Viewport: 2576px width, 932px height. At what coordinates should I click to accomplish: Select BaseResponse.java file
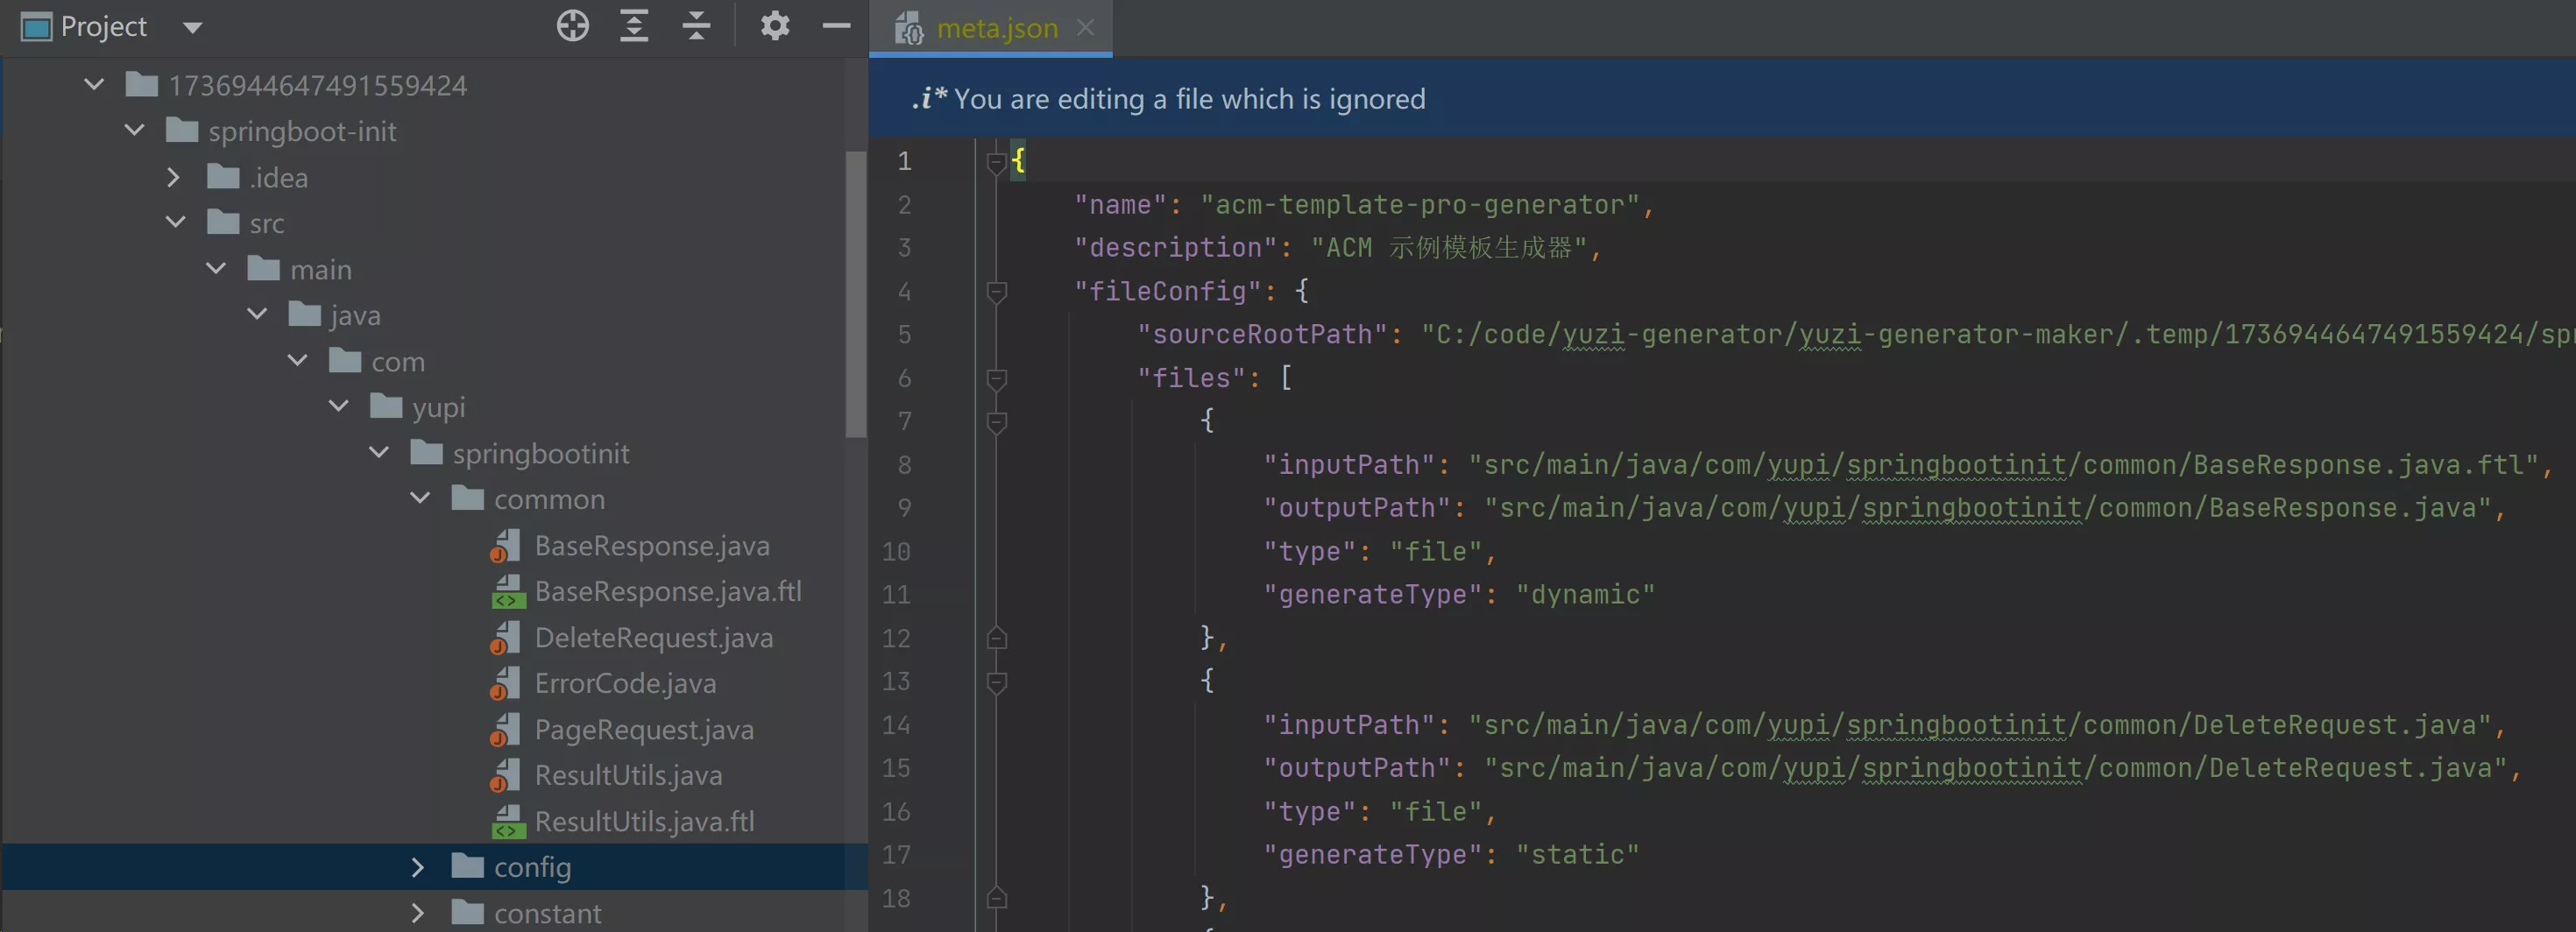652,546
